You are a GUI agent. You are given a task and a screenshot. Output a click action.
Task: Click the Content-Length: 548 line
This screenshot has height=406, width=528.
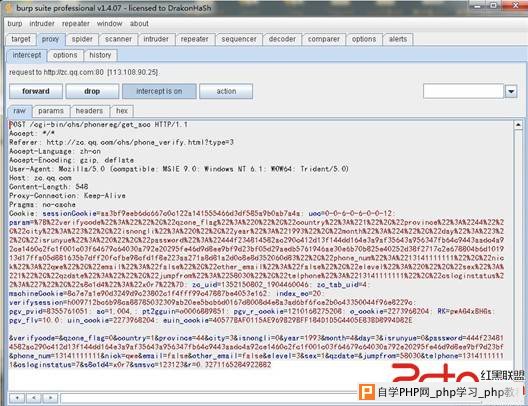click(x=49, y=187)
